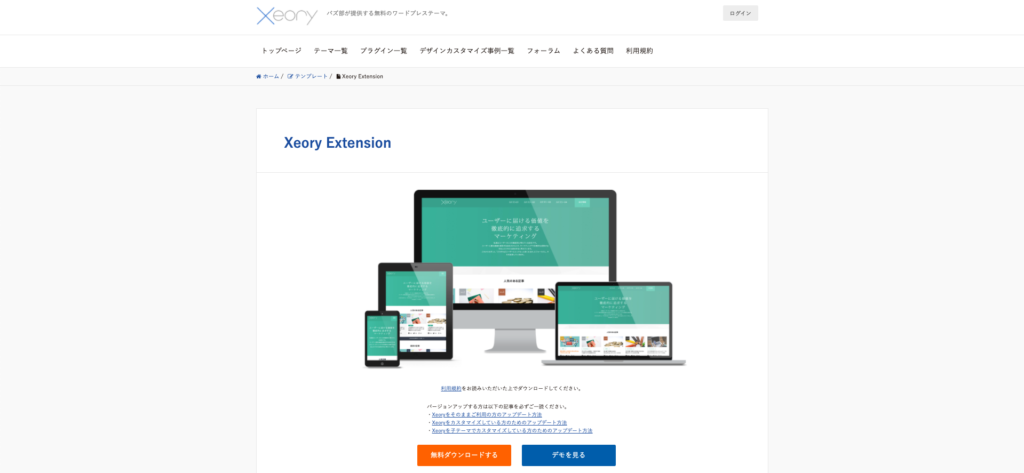Go to テーマ一覧 in the navigation
This screenshot has width=1024, height=473.
click(330, 51)
